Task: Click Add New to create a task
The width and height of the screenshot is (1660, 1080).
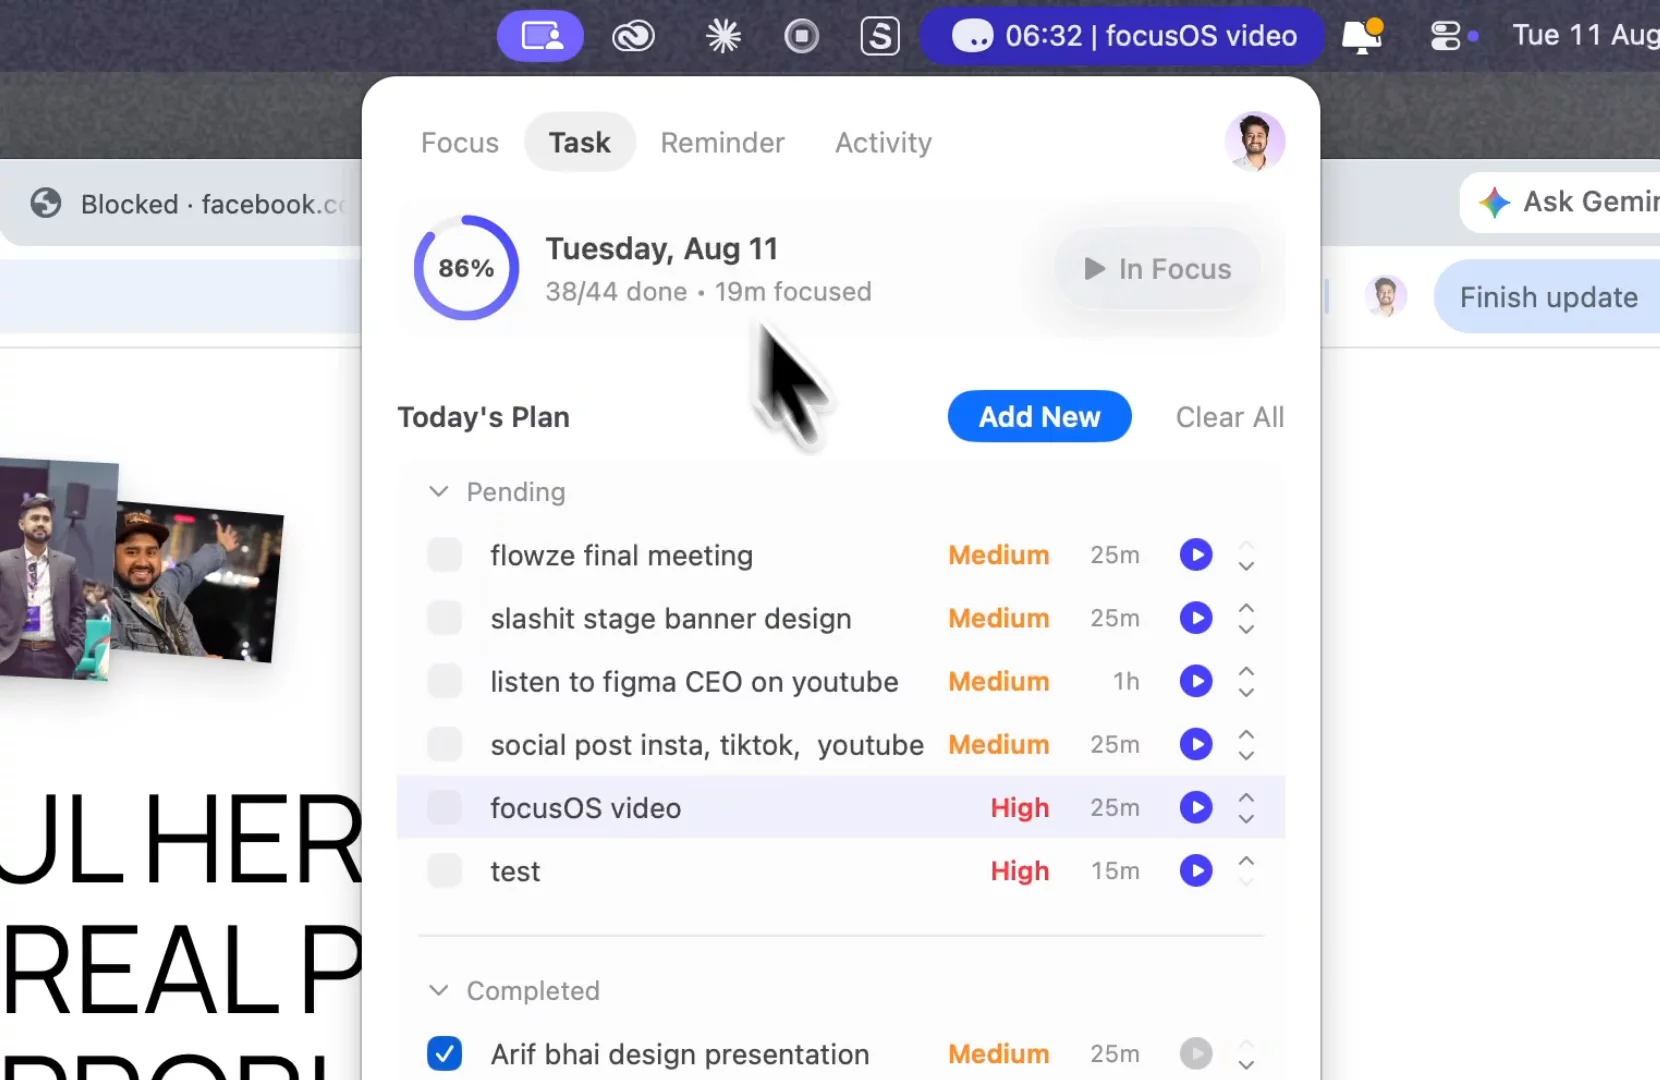Action: [x=1040, y=417]
